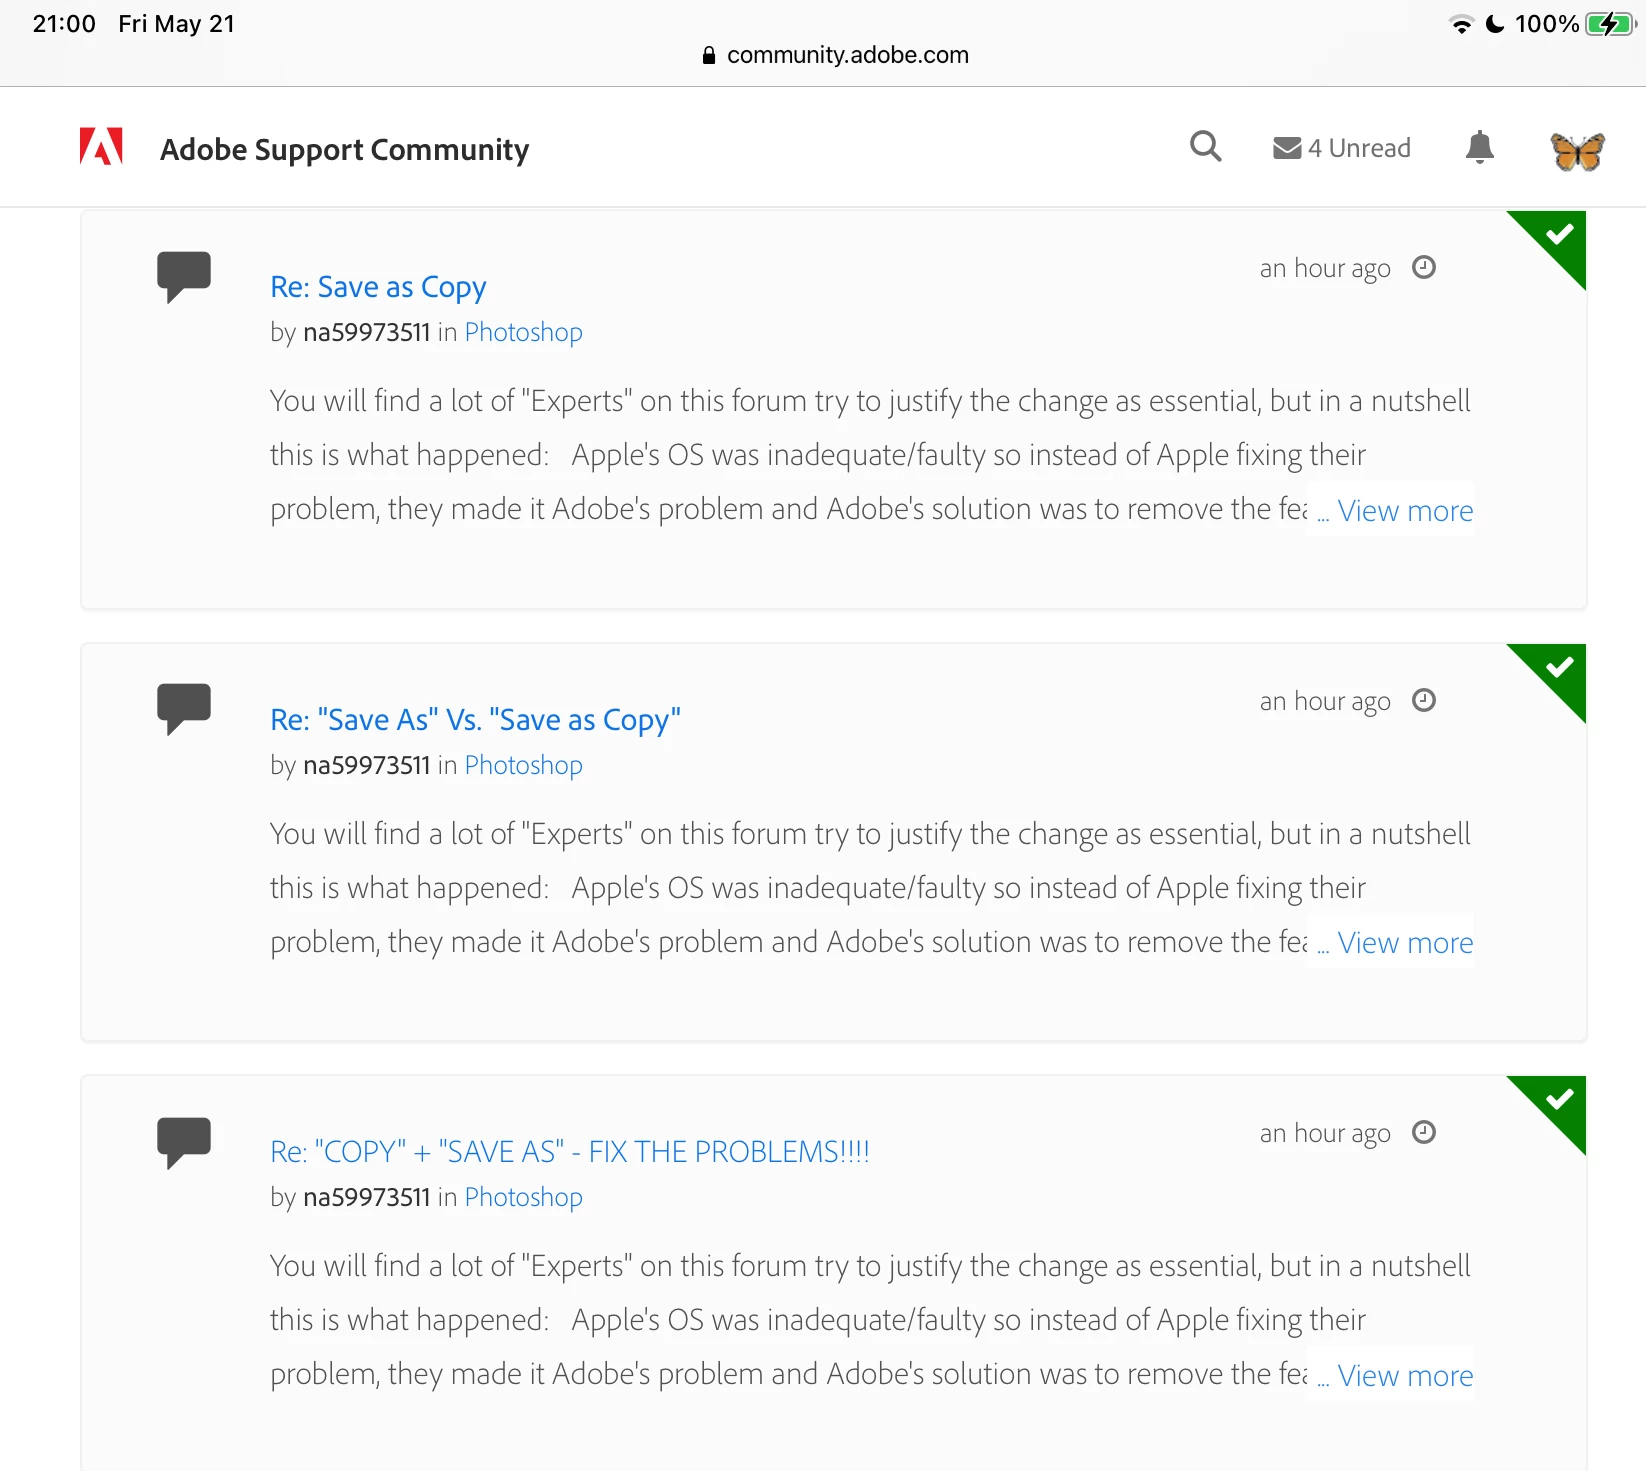The image size is (1646, 1471).
Task: Click "an hour ago" on FIX THE PROBLEMS post
Action: 1325,1134
